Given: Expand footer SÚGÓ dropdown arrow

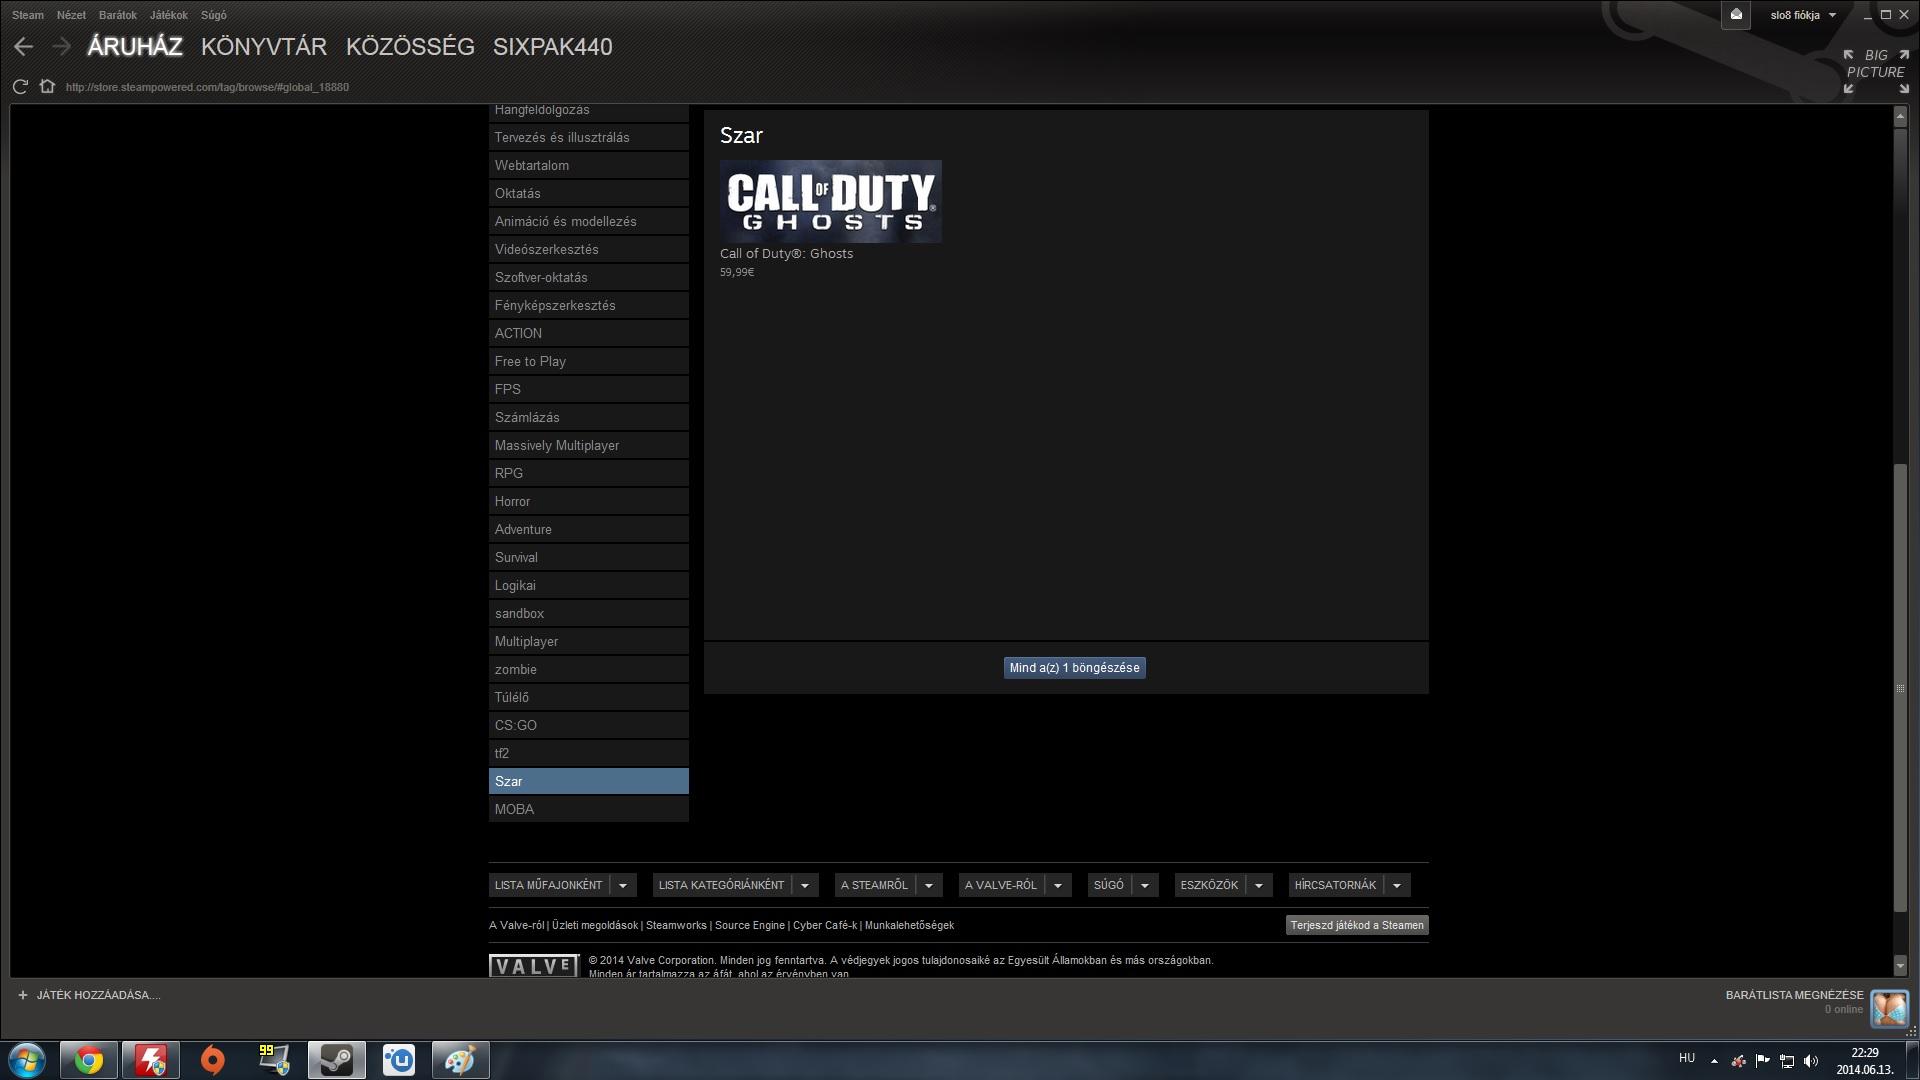Looking at the screenshot, I should point(1145,885).
